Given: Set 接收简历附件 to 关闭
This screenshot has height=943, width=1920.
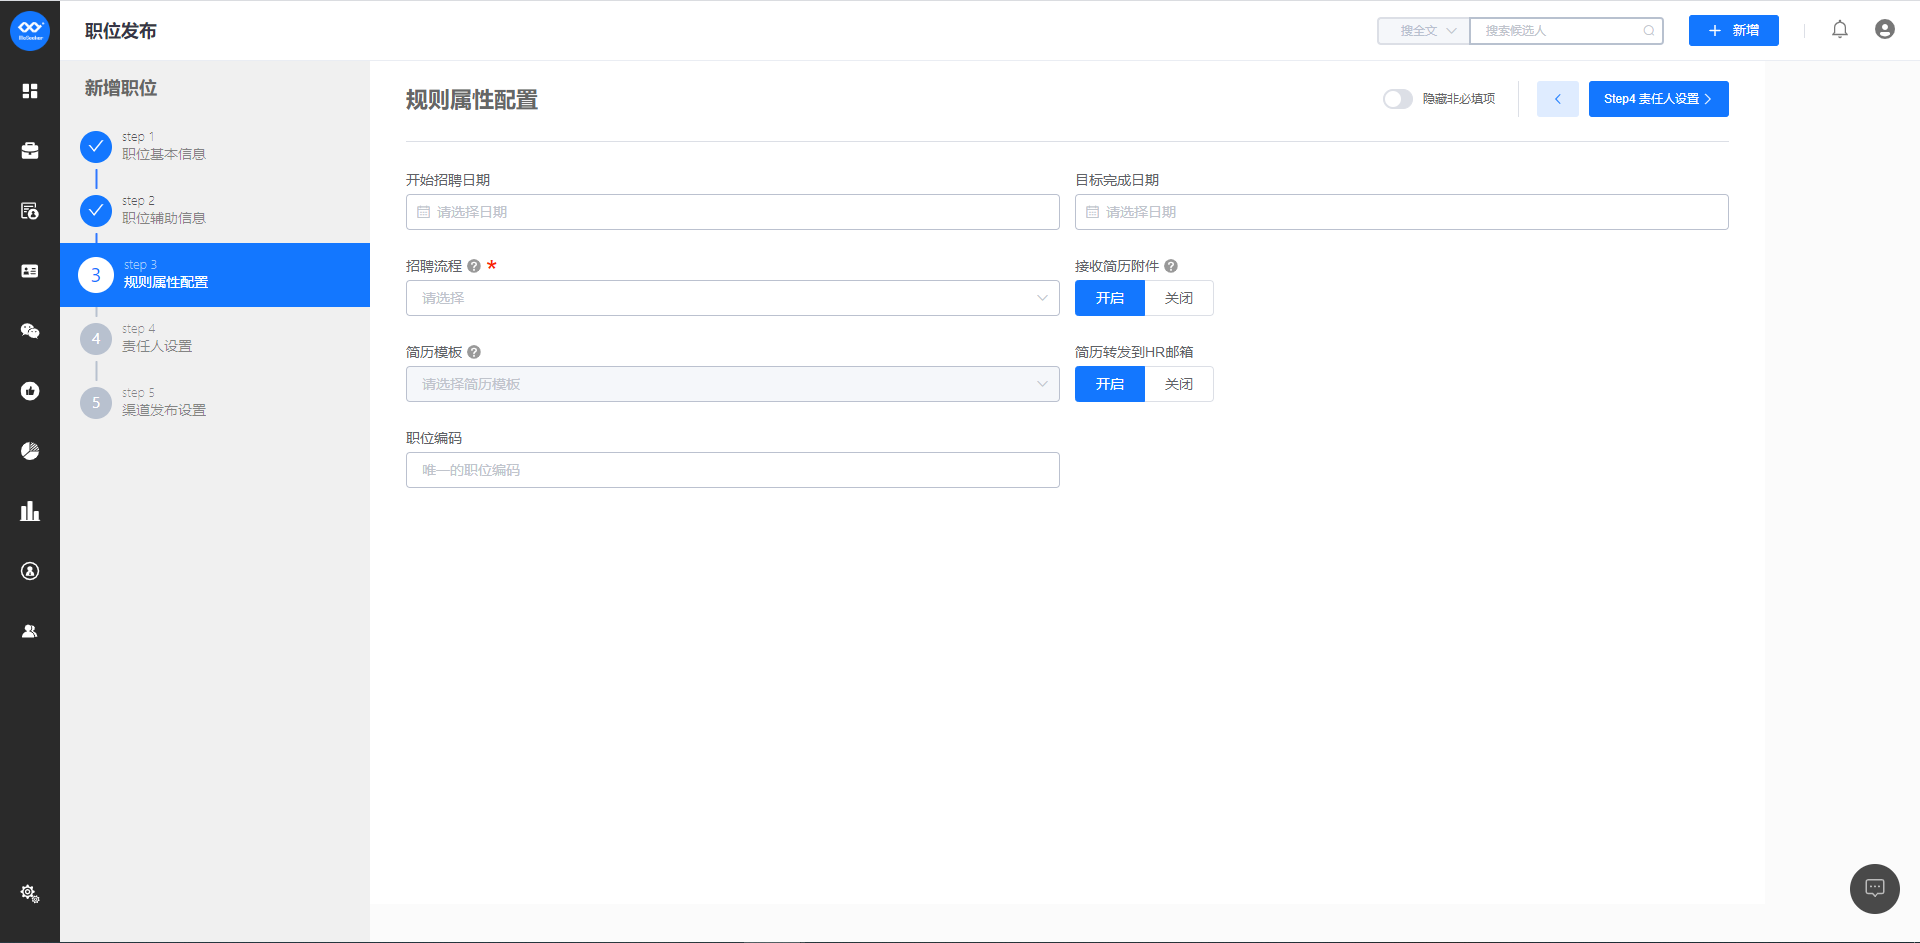Looking at the screenshot, I should [1179, 298].
